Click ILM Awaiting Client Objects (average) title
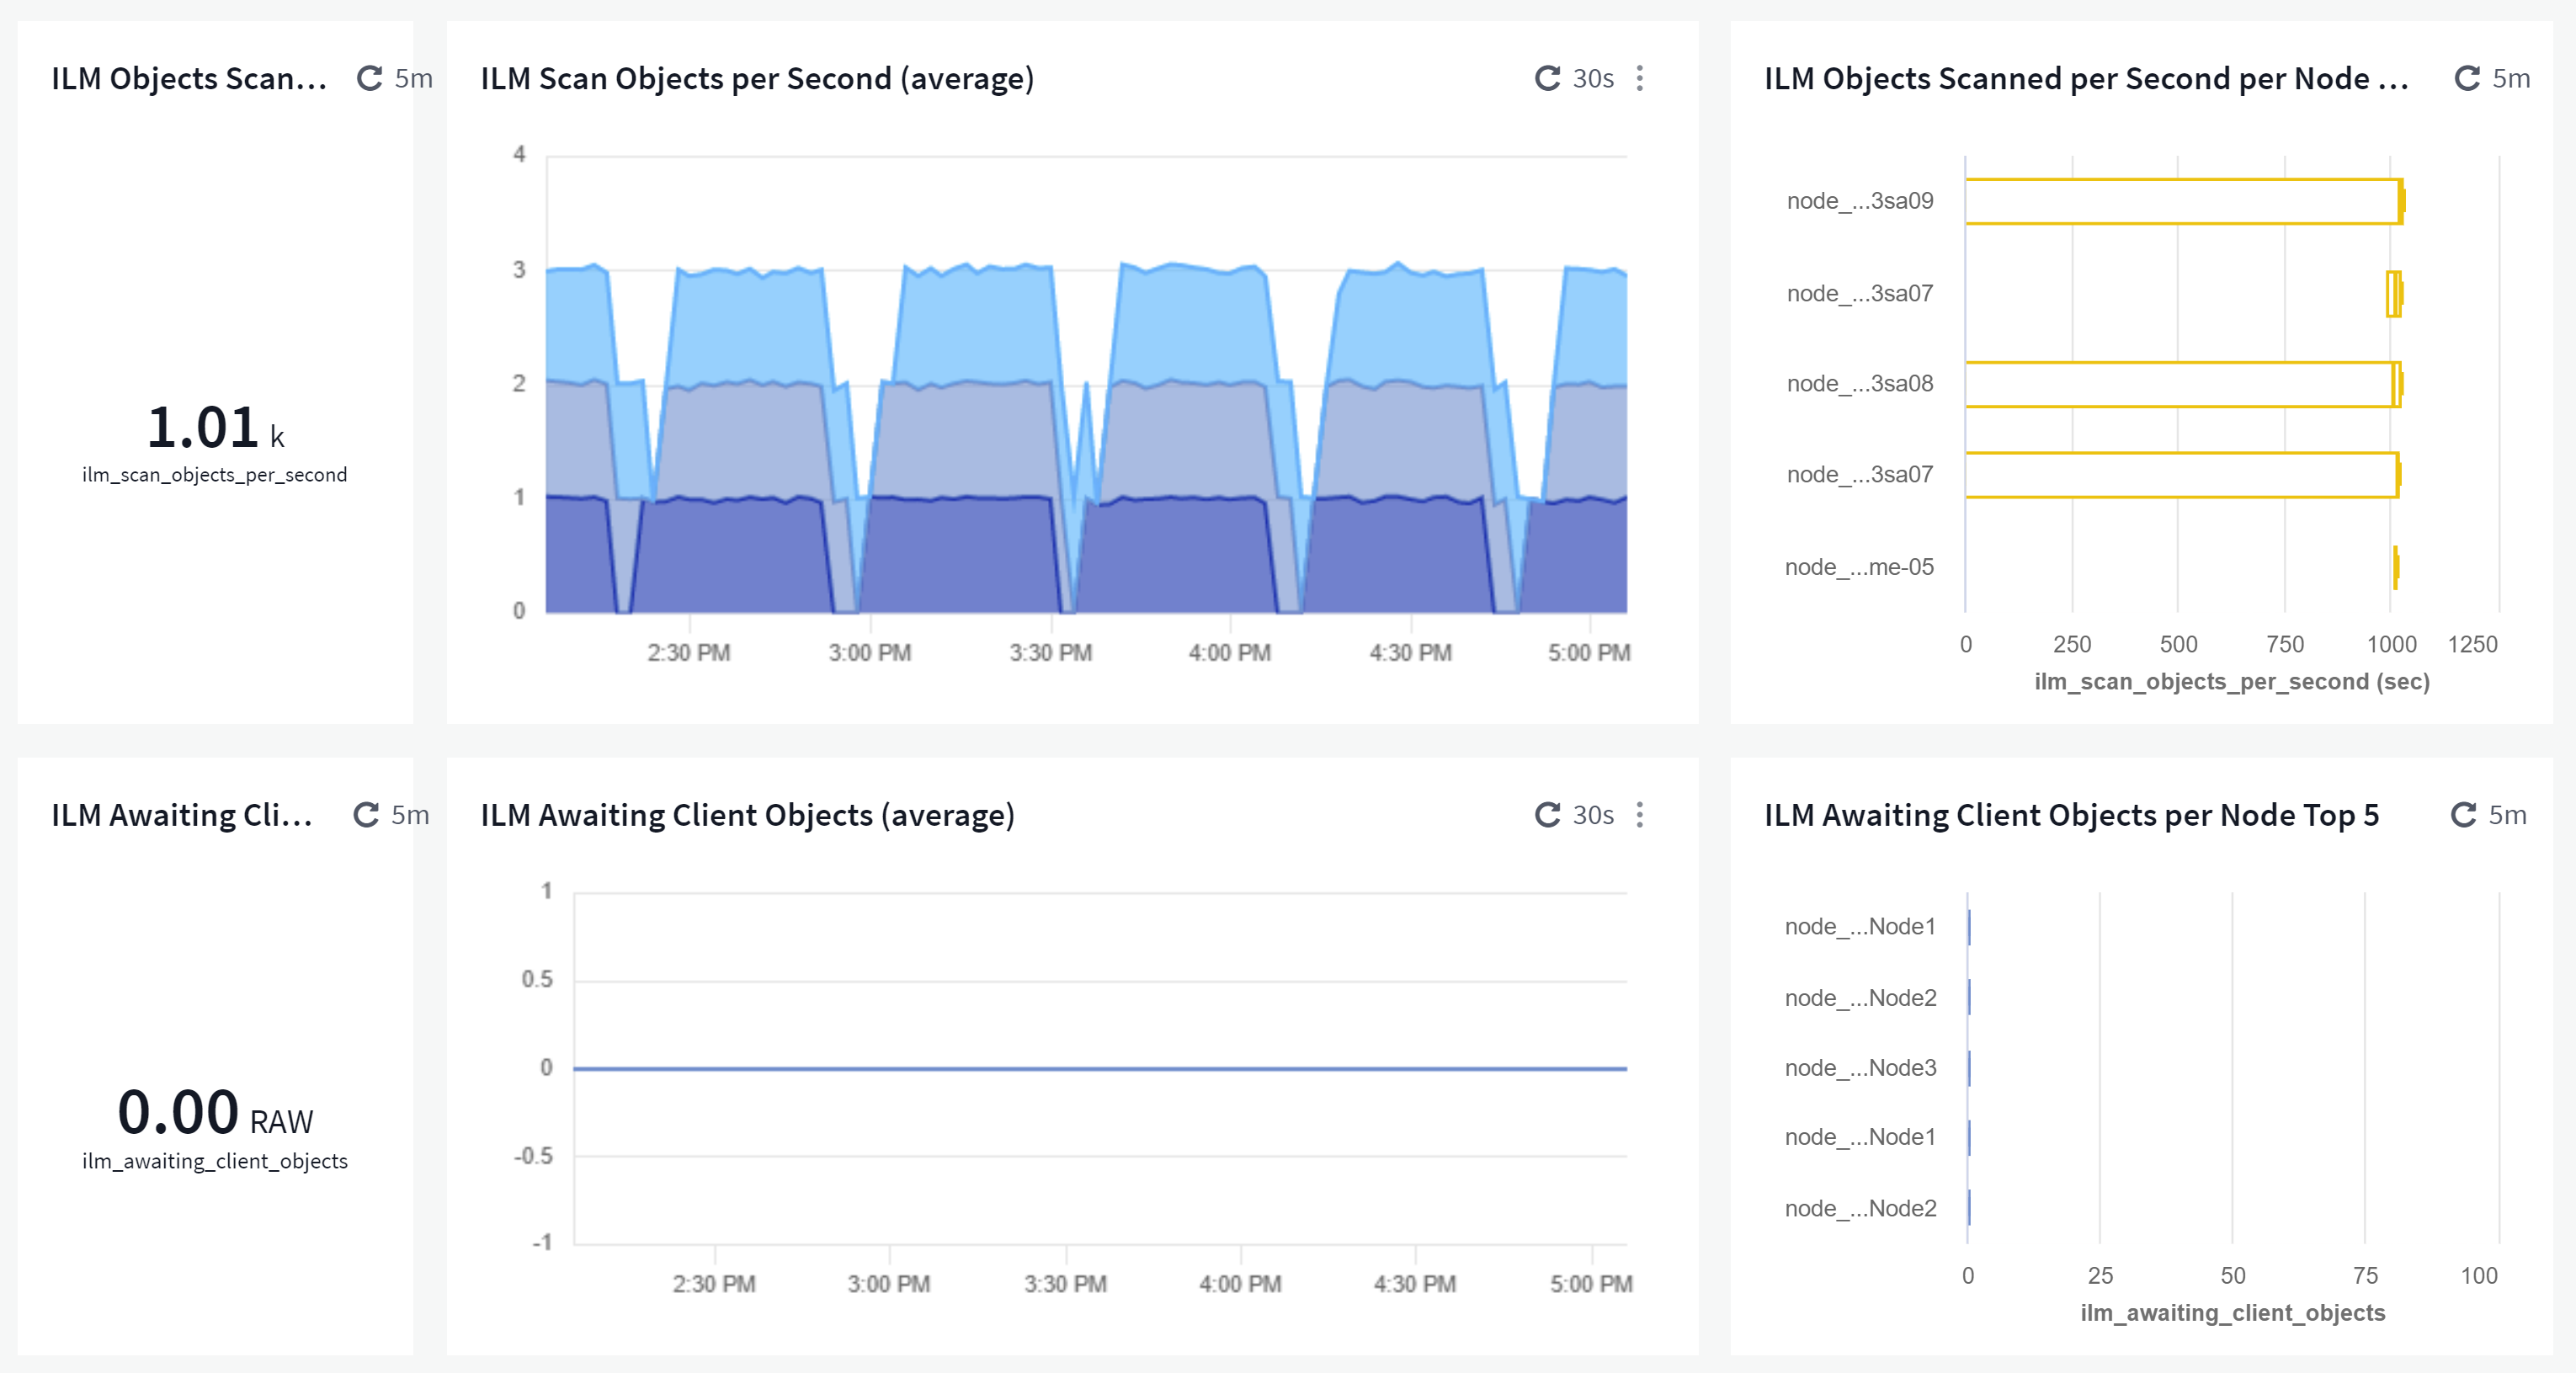This screenshot has width=2576, height=1373. pyautogui.click(x=747, y=815)
